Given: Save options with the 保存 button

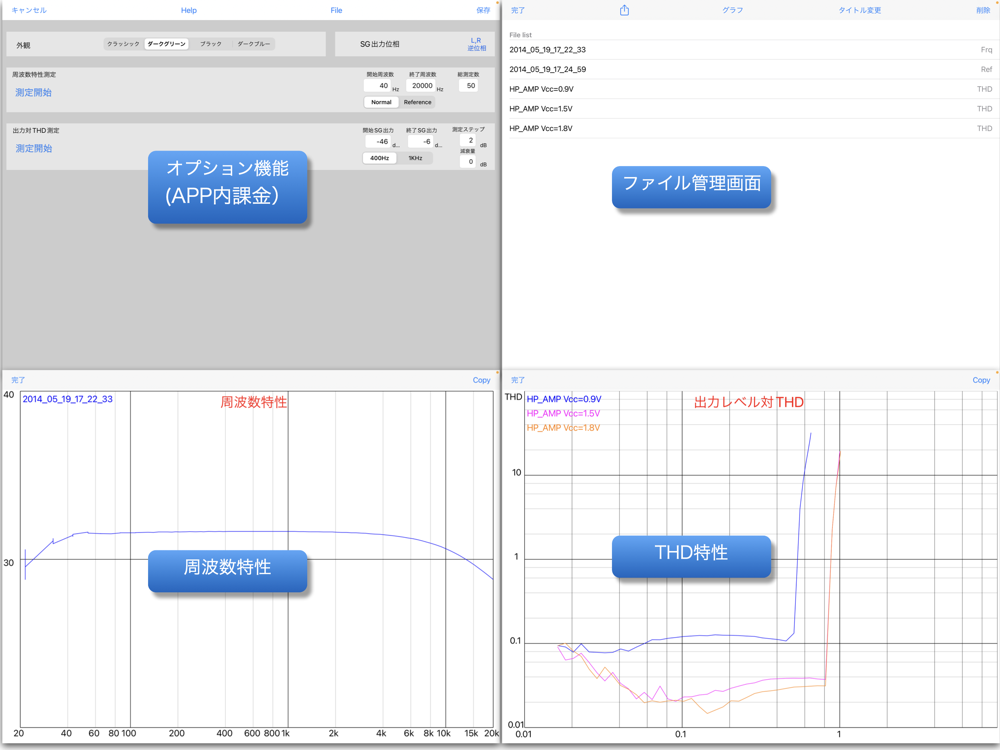Looking at the screenshot, I should [x=483, y=10].
